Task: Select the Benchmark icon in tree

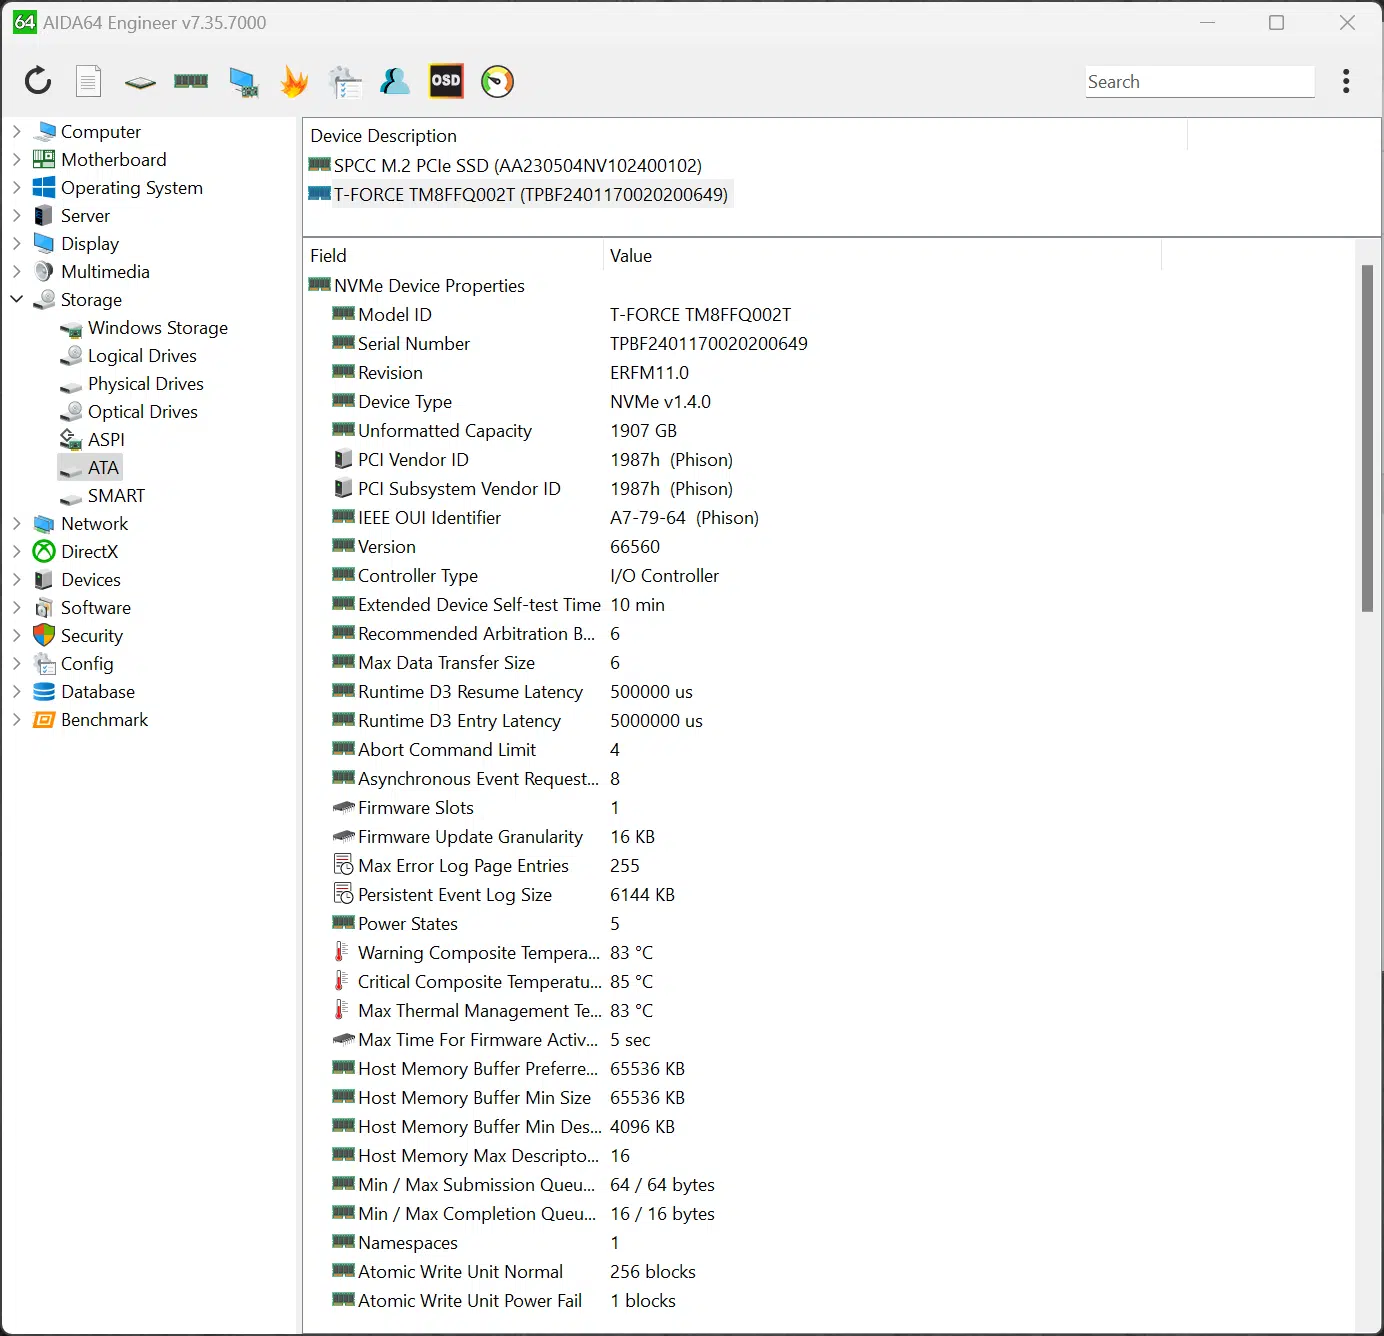Action: point(44,719)
